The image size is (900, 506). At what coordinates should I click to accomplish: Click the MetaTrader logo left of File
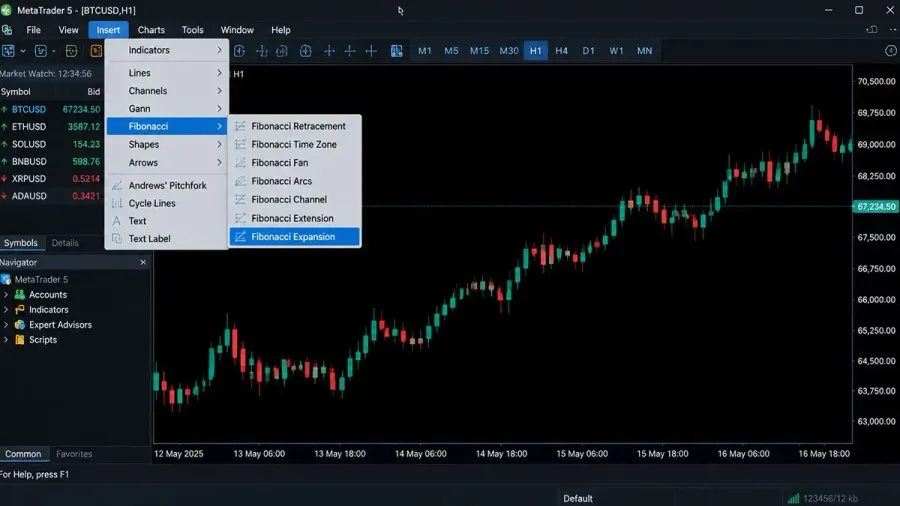click(x=7, y=30)
